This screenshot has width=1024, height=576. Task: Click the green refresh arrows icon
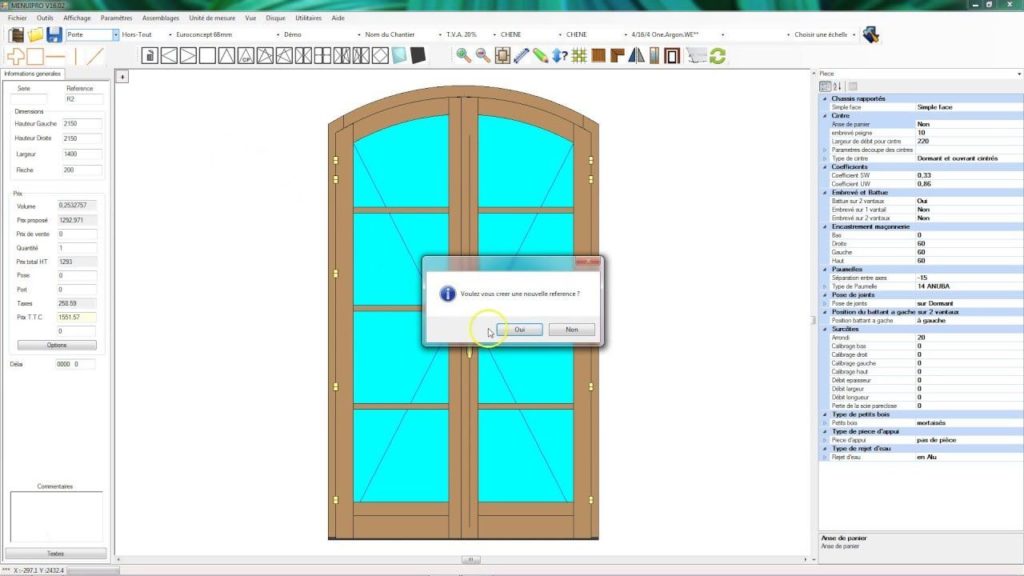pyautogui.click(x=716, y=56)
